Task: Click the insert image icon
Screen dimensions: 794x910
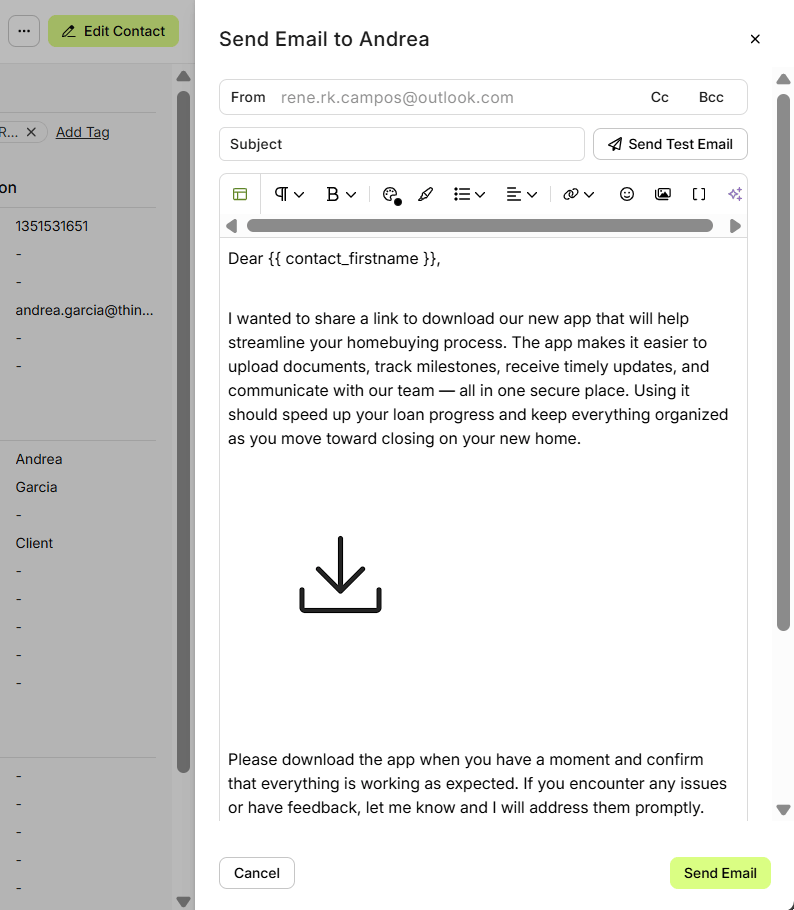Action: click(662, 194)
